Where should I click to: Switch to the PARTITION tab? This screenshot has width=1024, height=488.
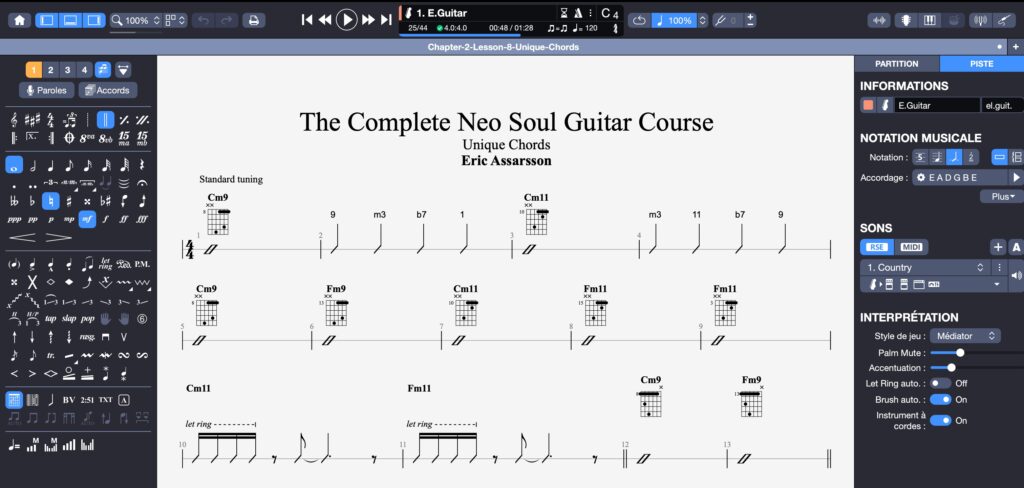(x=896, y=64)
